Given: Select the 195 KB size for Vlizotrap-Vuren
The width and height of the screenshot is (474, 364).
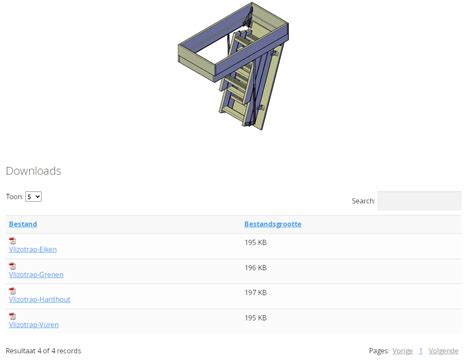Looking at the screenshot, I should click(256, 318).
